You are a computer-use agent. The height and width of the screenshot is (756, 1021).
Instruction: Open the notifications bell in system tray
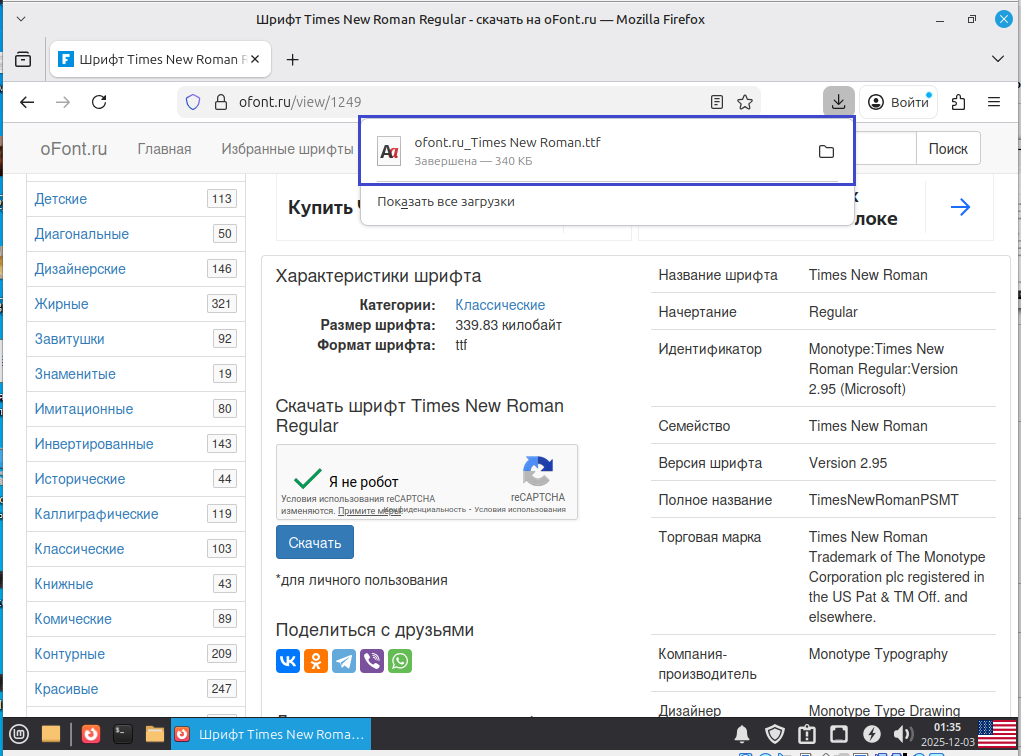click(742, 735)
